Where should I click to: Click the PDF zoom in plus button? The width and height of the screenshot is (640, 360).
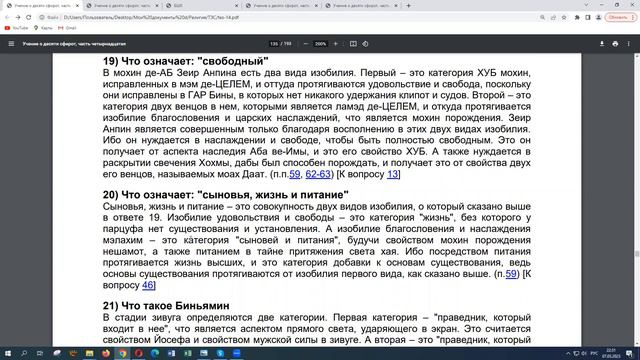pos(336,44)
